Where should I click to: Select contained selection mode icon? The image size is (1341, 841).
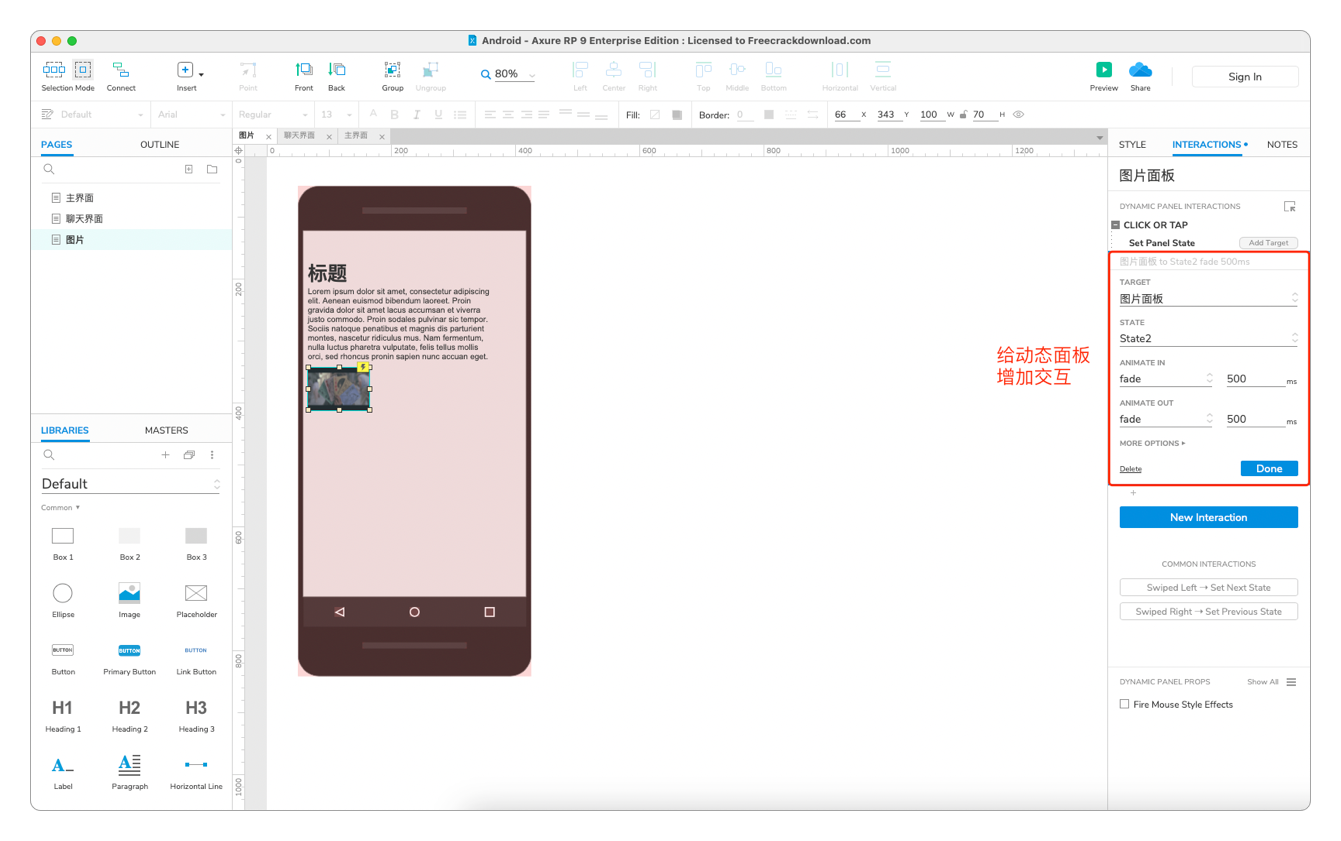(83, 69)
